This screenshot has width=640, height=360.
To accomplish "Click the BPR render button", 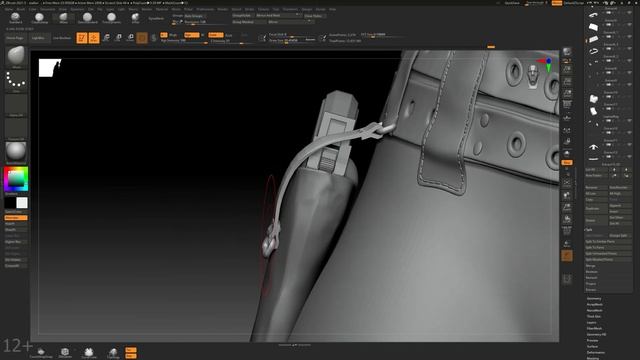I will click(x=567, y=52).
